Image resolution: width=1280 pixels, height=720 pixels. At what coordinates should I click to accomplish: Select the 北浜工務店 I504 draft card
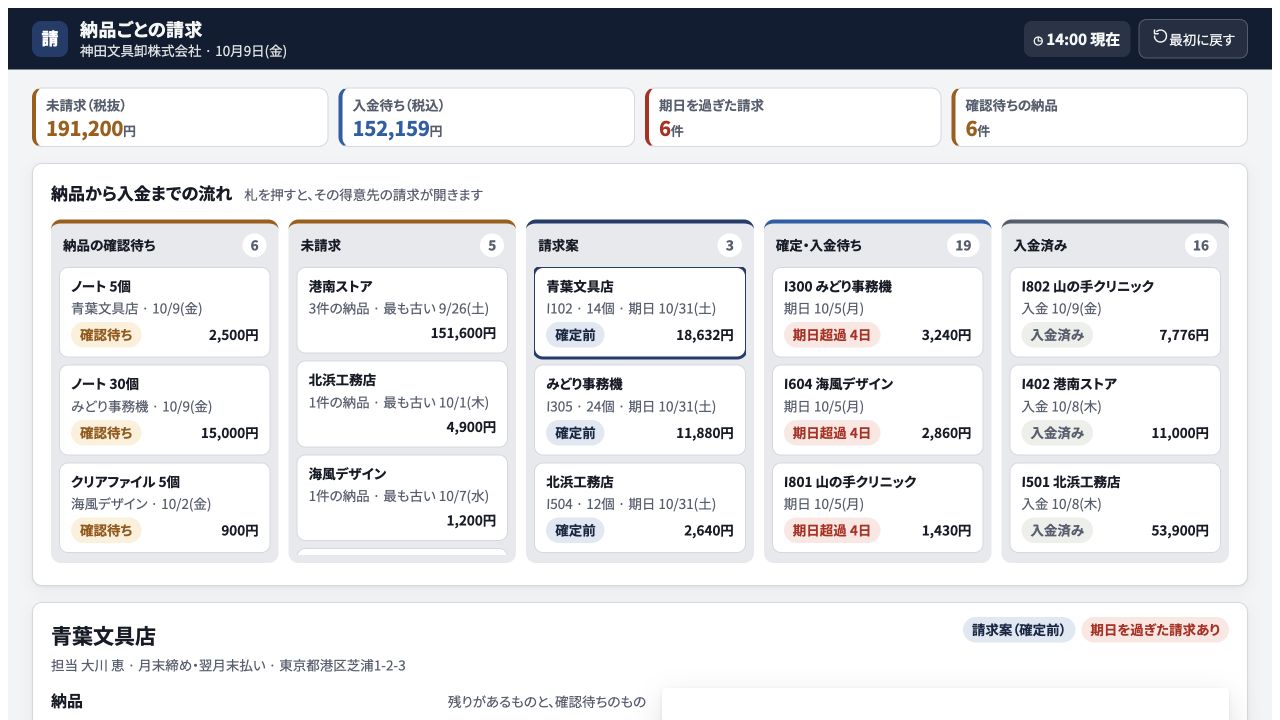(x=640, y=507)
